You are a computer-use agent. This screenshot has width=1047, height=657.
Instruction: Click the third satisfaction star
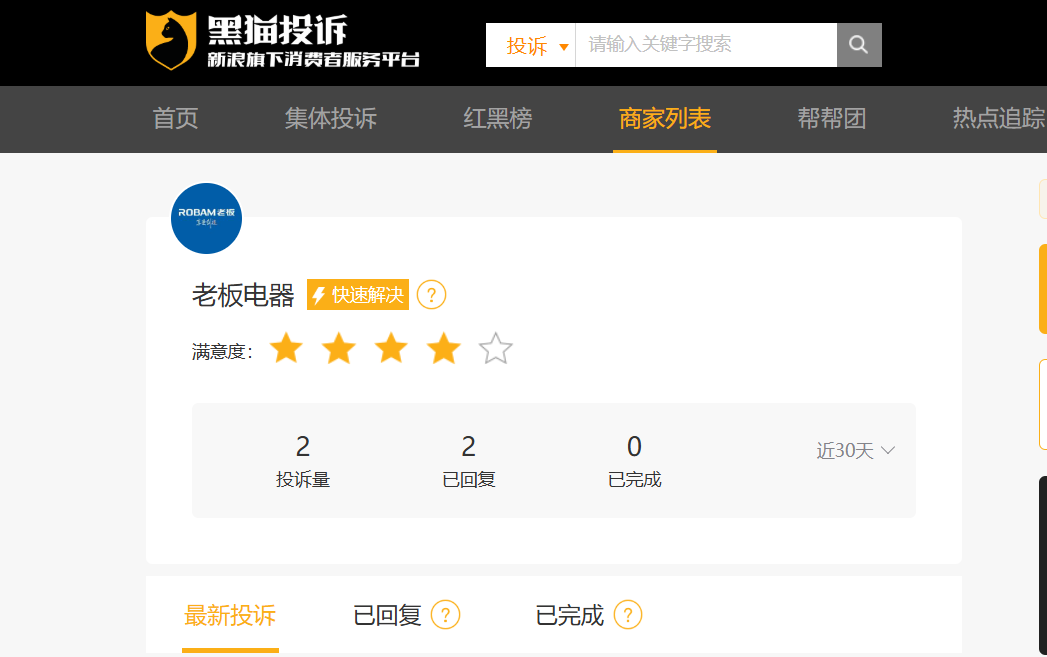pos(391,348)
